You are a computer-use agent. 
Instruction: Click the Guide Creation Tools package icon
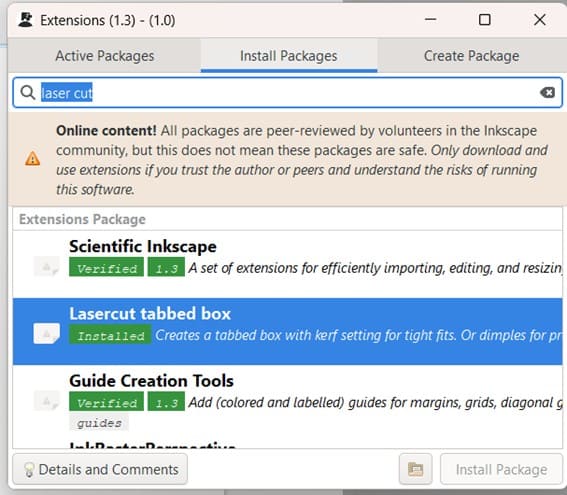pos(46,401)
